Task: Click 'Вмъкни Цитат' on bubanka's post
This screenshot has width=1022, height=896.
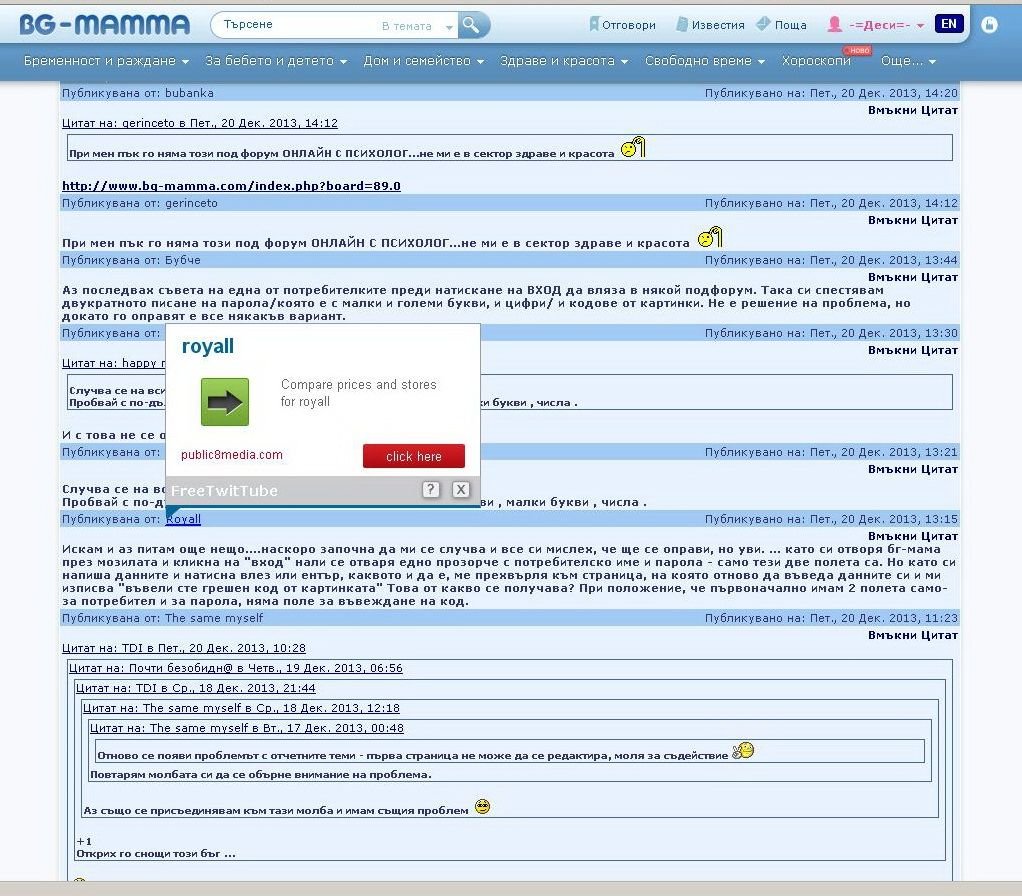Action: click(x=912, y=110)
